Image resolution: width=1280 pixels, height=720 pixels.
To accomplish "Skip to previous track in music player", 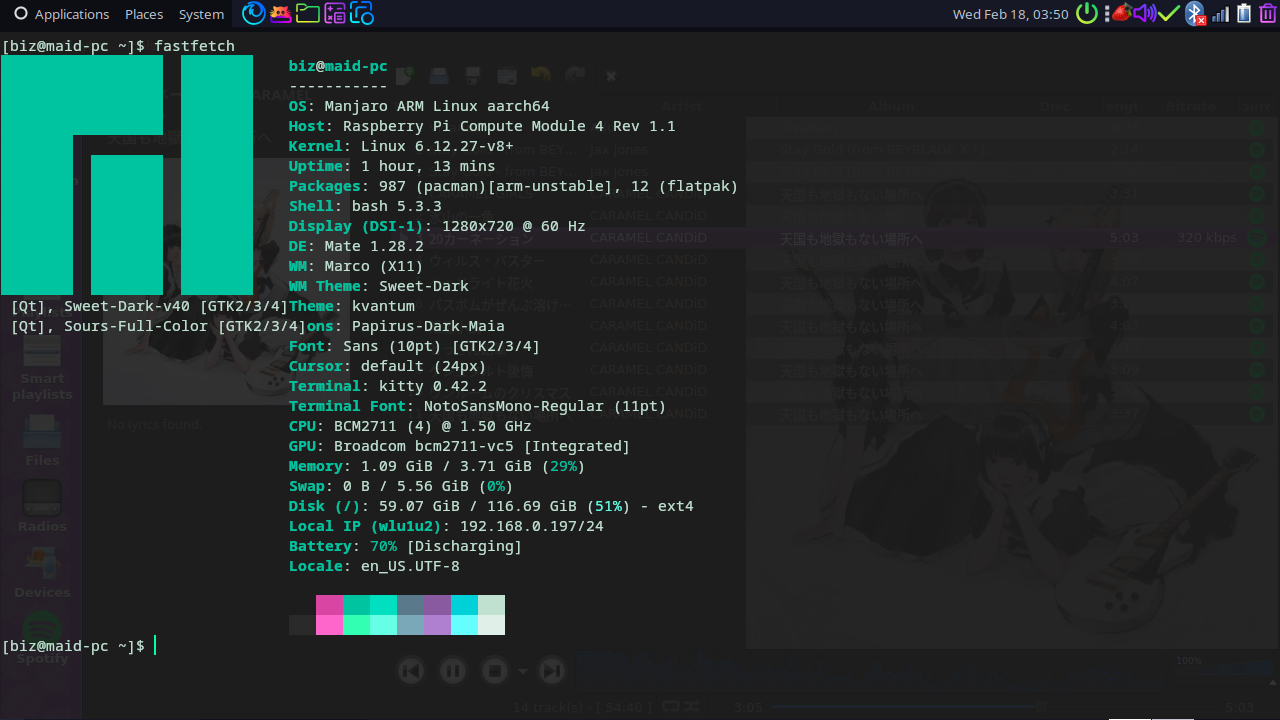I will [411, 670].
